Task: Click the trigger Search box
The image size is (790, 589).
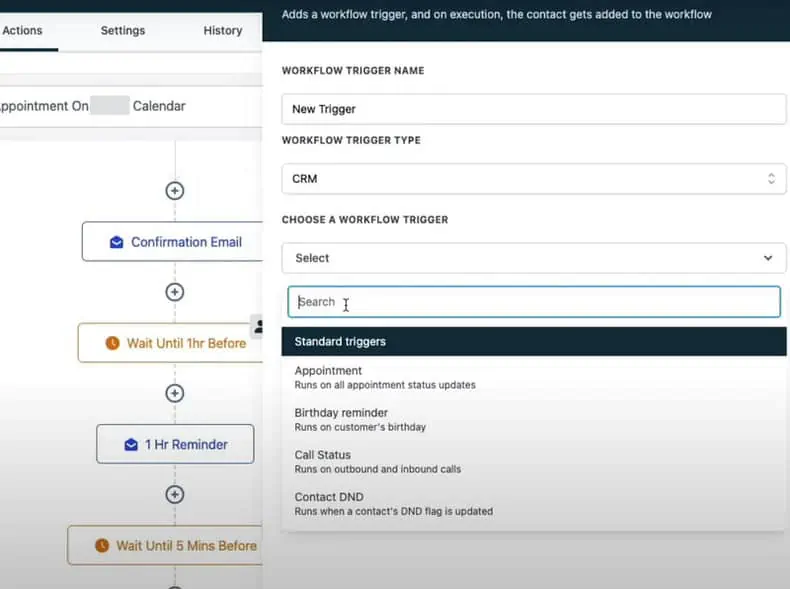Action: (x=534, y=302)
